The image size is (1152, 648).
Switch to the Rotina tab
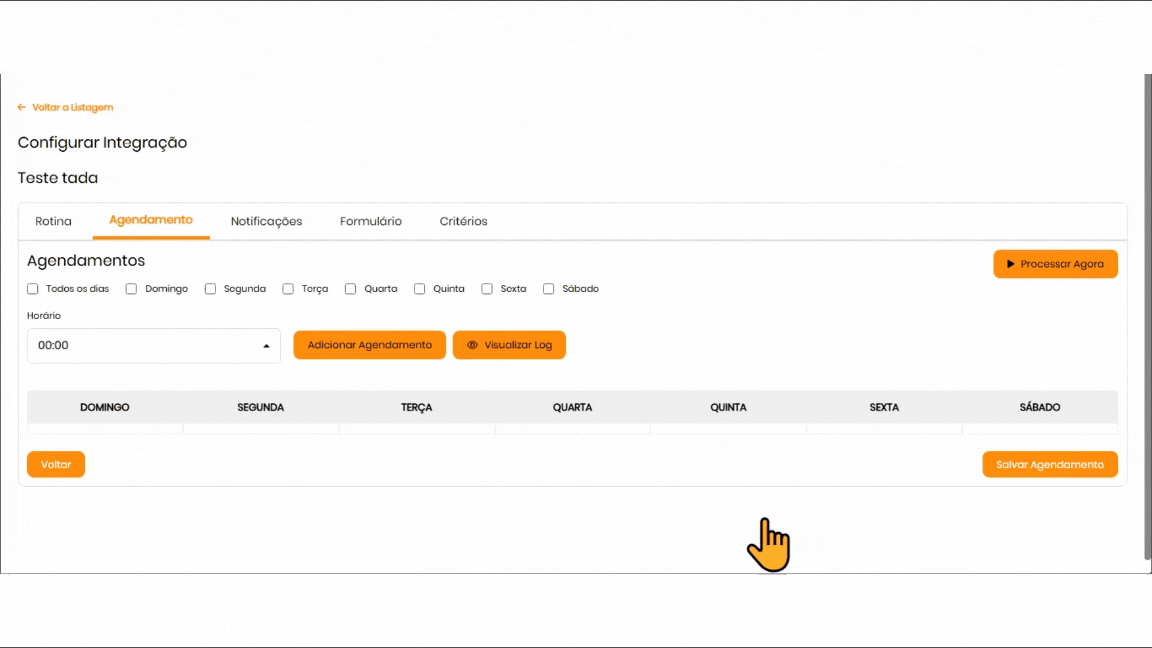click(53, 221)
